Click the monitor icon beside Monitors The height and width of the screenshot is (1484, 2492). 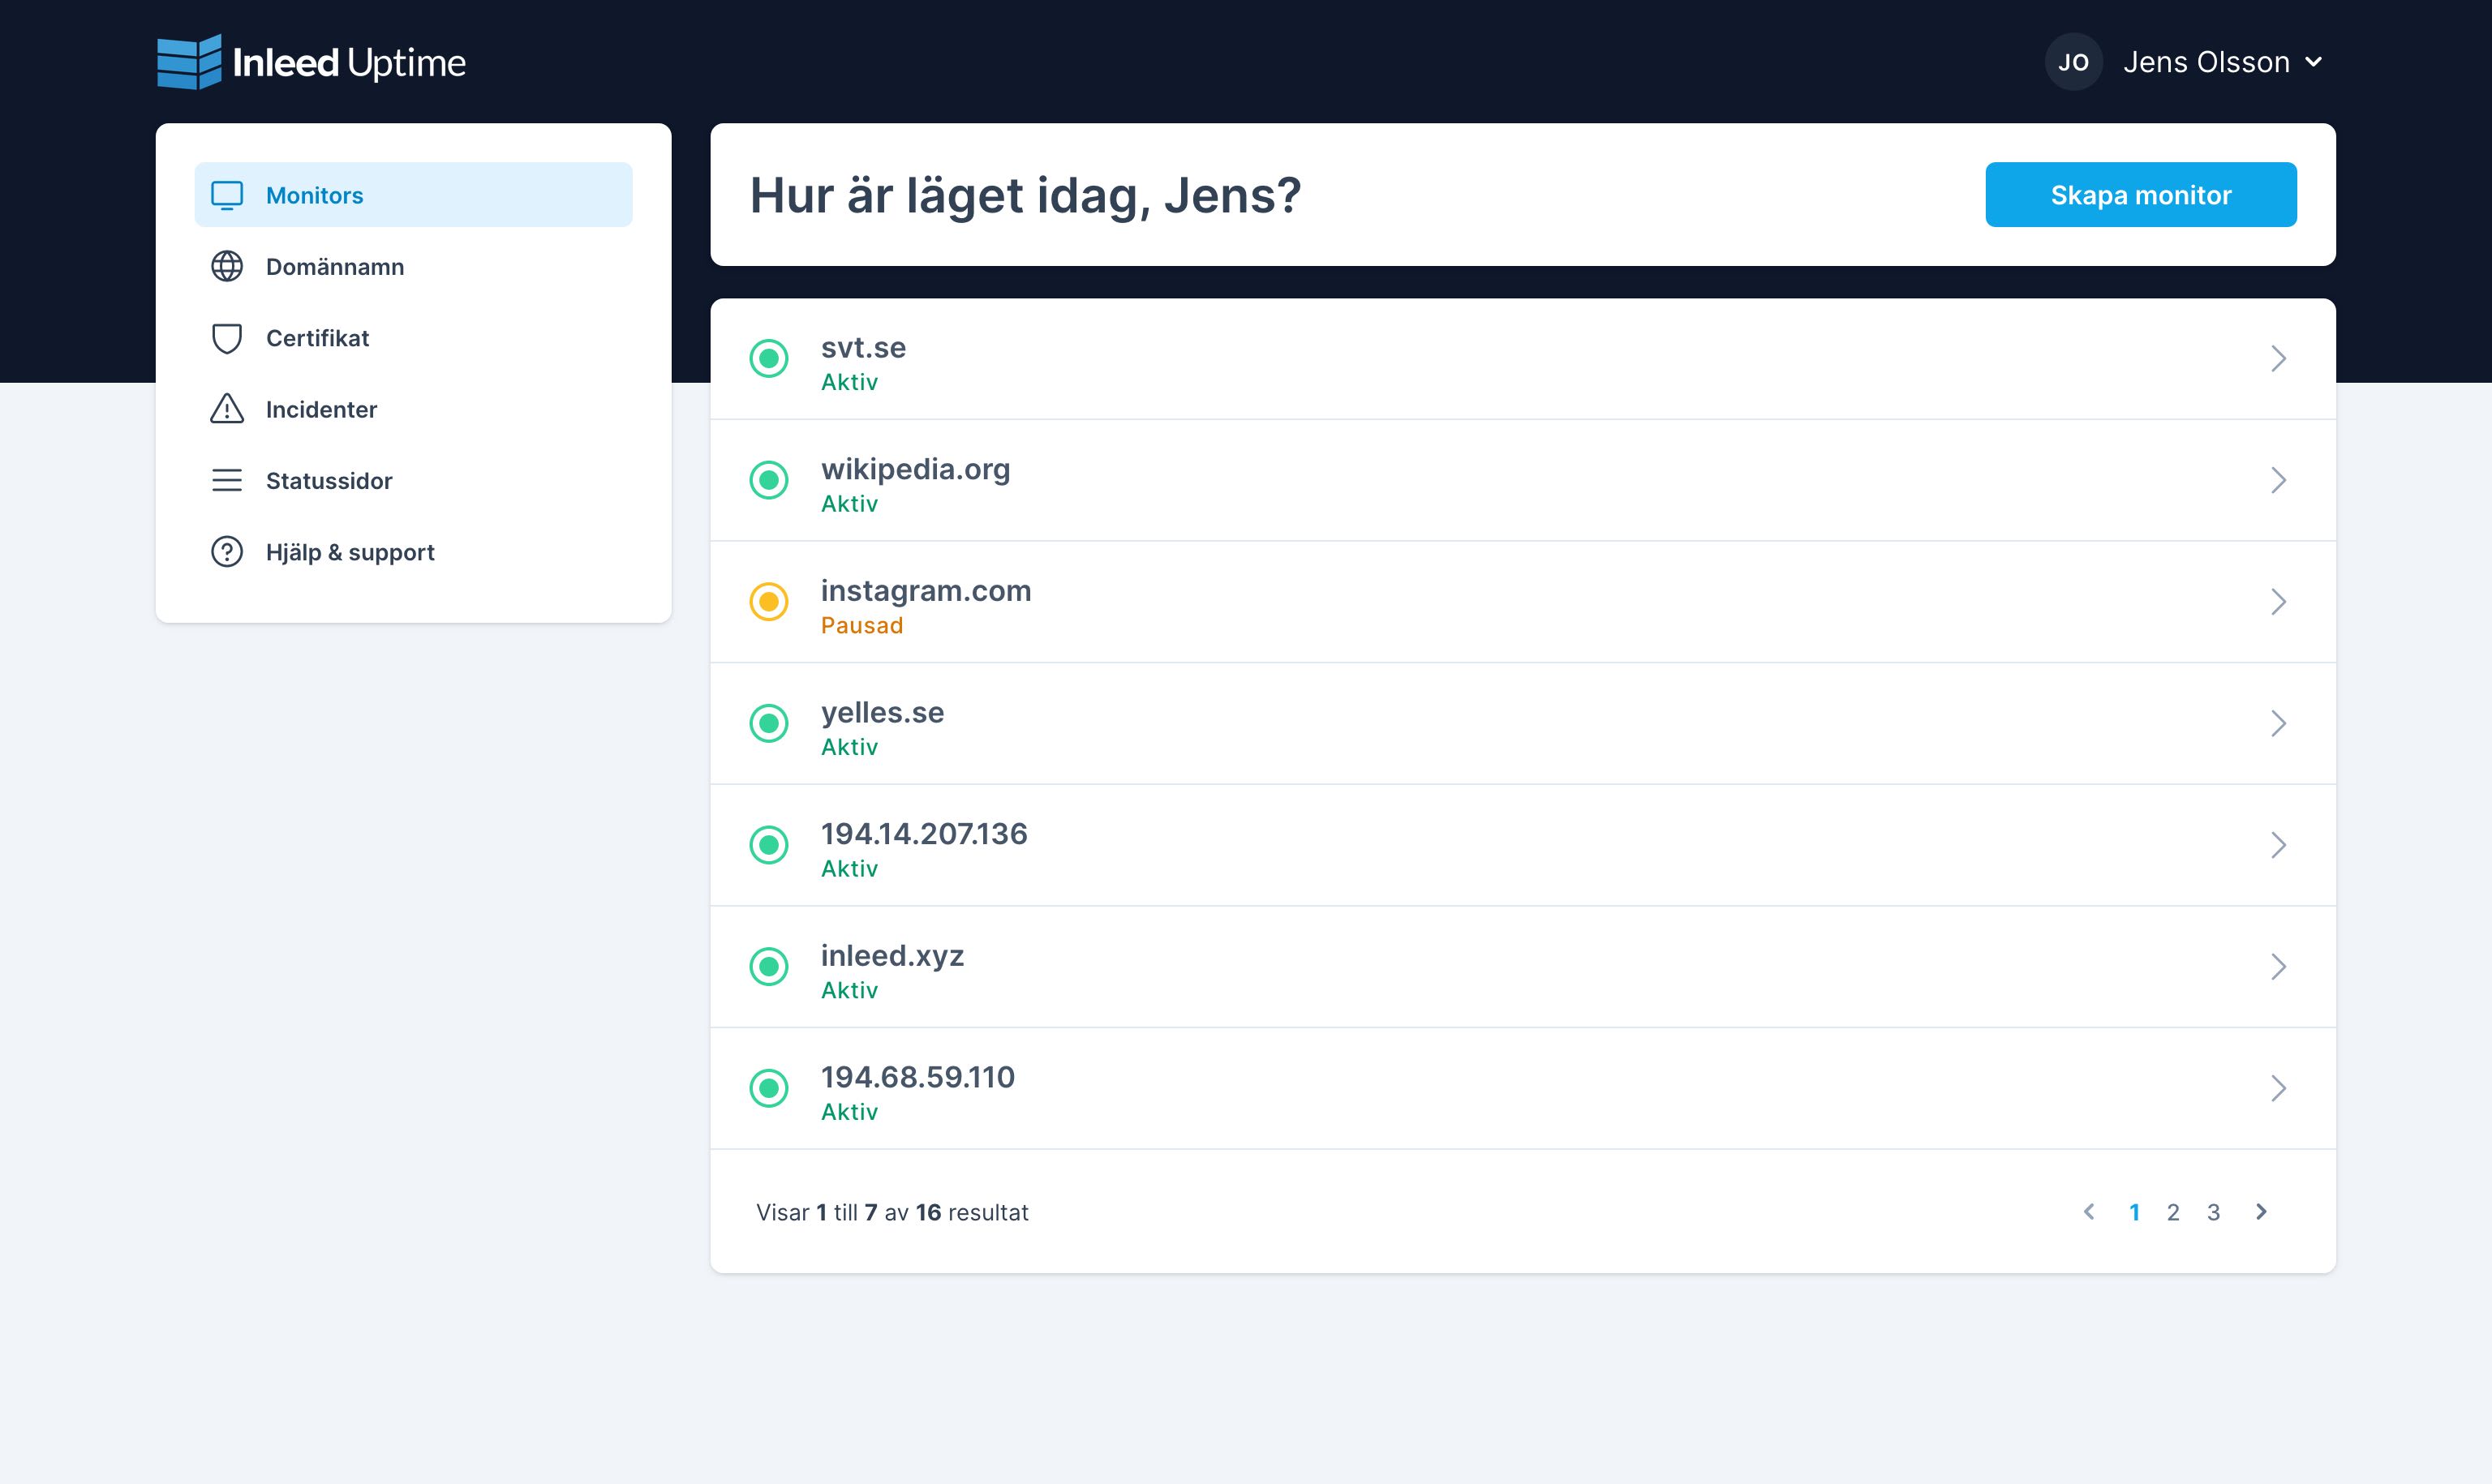[x=227, y=195]
